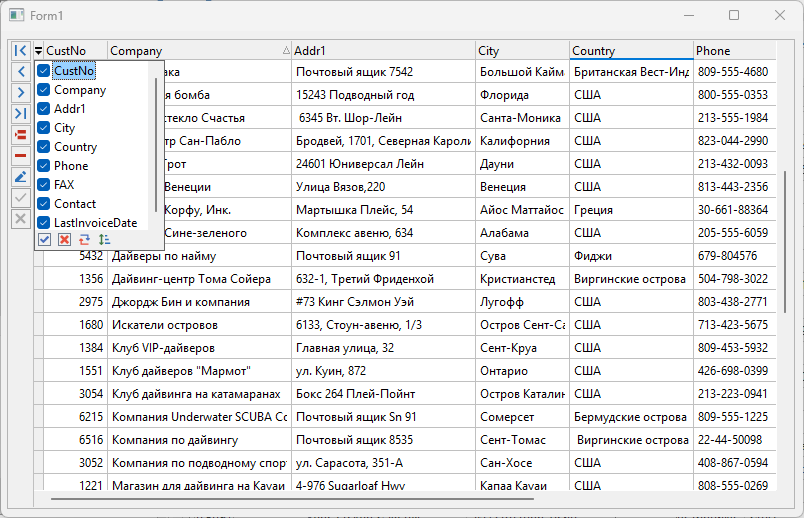Click the red delete record icon
The height and width of the screenshot is (518, 804).
point(20,155)
